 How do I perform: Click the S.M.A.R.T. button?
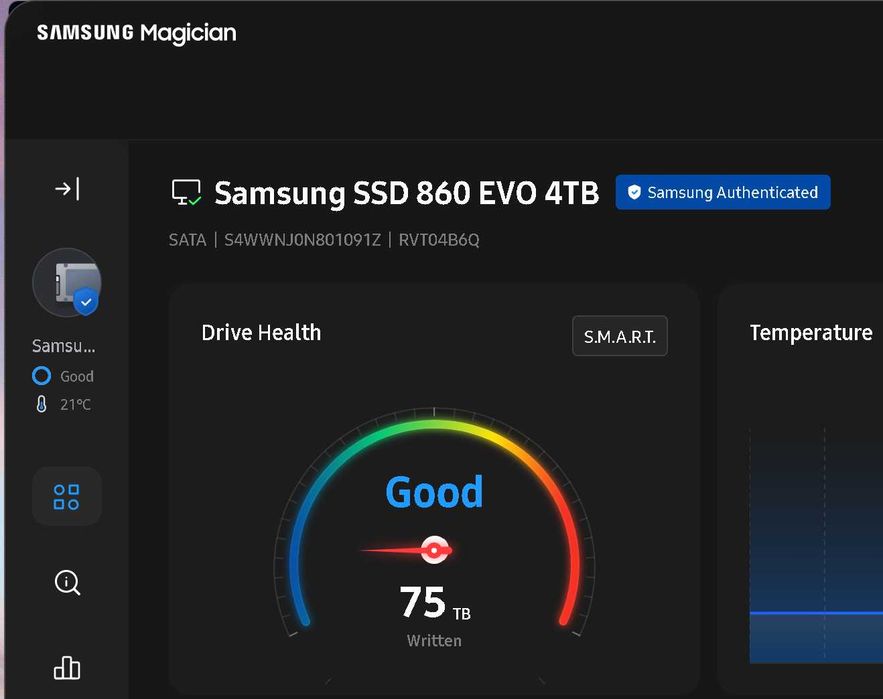click(x=619, y=336)
